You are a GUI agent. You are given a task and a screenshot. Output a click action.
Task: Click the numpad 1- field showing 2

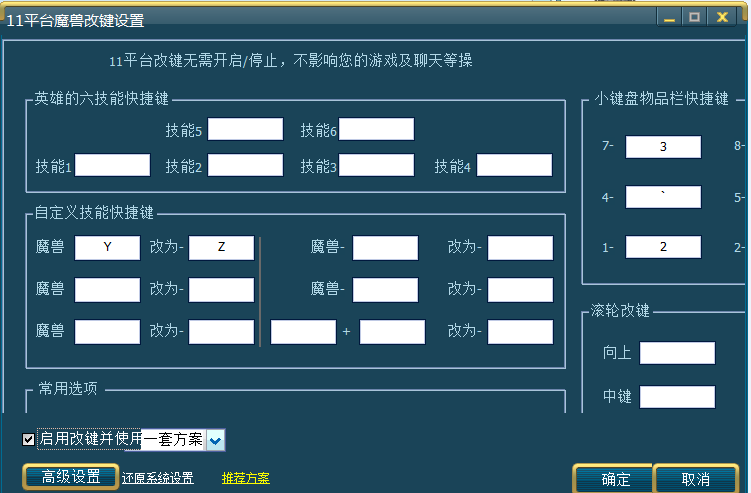coord(663,247)
